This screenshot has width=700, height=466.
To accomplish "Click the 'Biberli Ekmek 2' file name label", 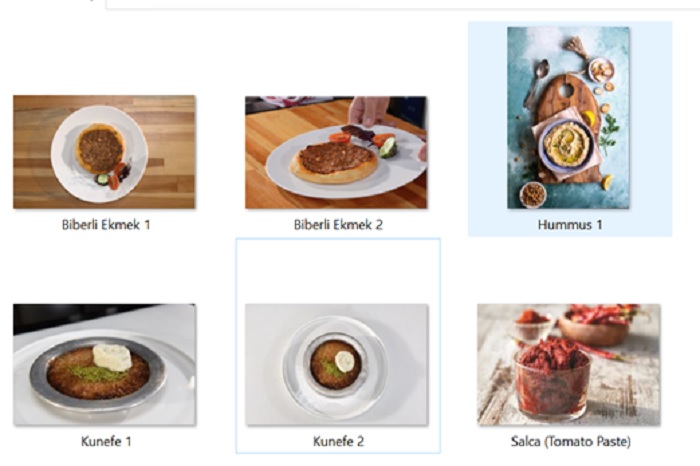I will pos(338,225).
